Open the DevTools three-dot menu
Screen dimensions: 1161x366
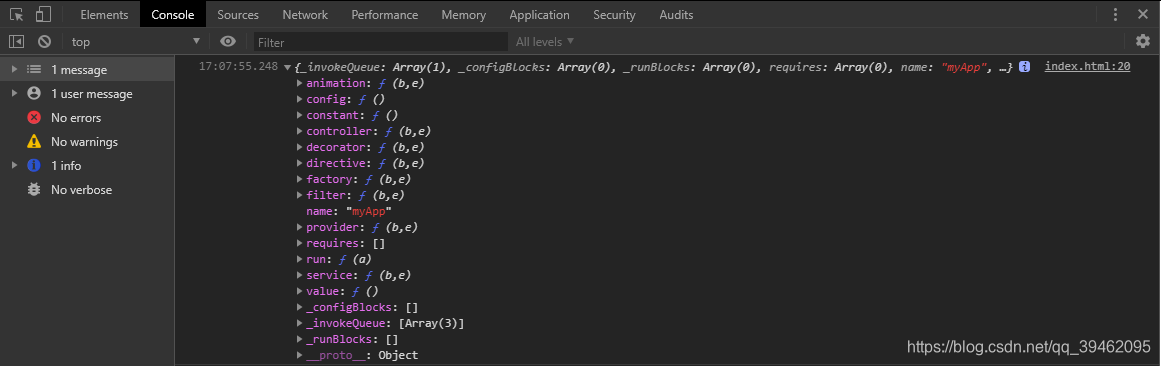(1115, 14)
